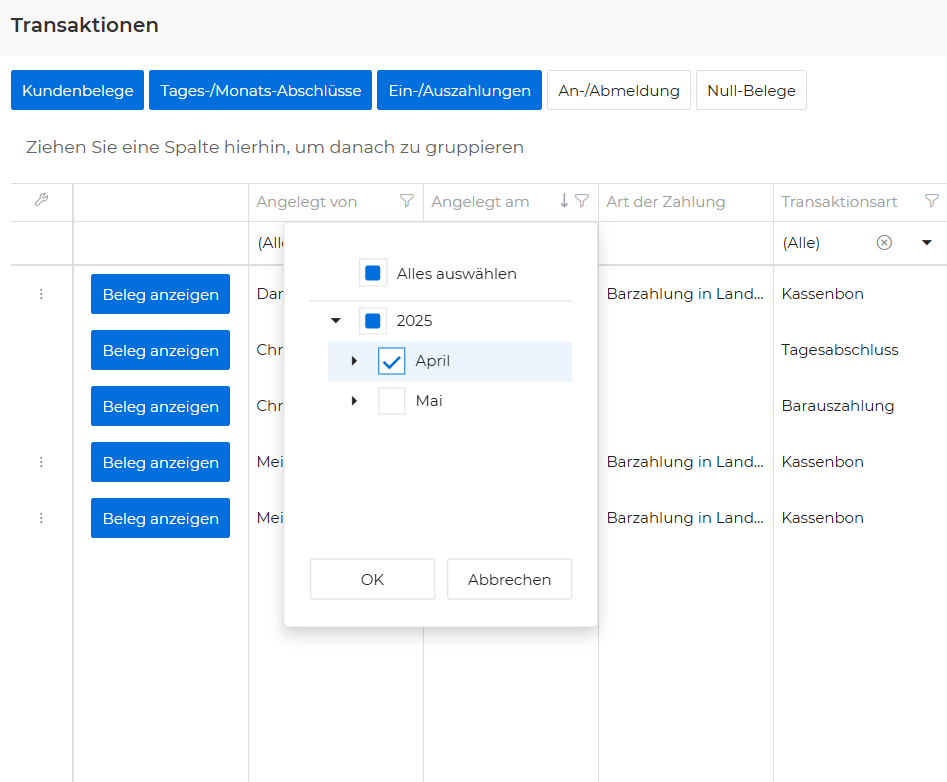Open filter icon on Angelegt von column

click(407, 200)
